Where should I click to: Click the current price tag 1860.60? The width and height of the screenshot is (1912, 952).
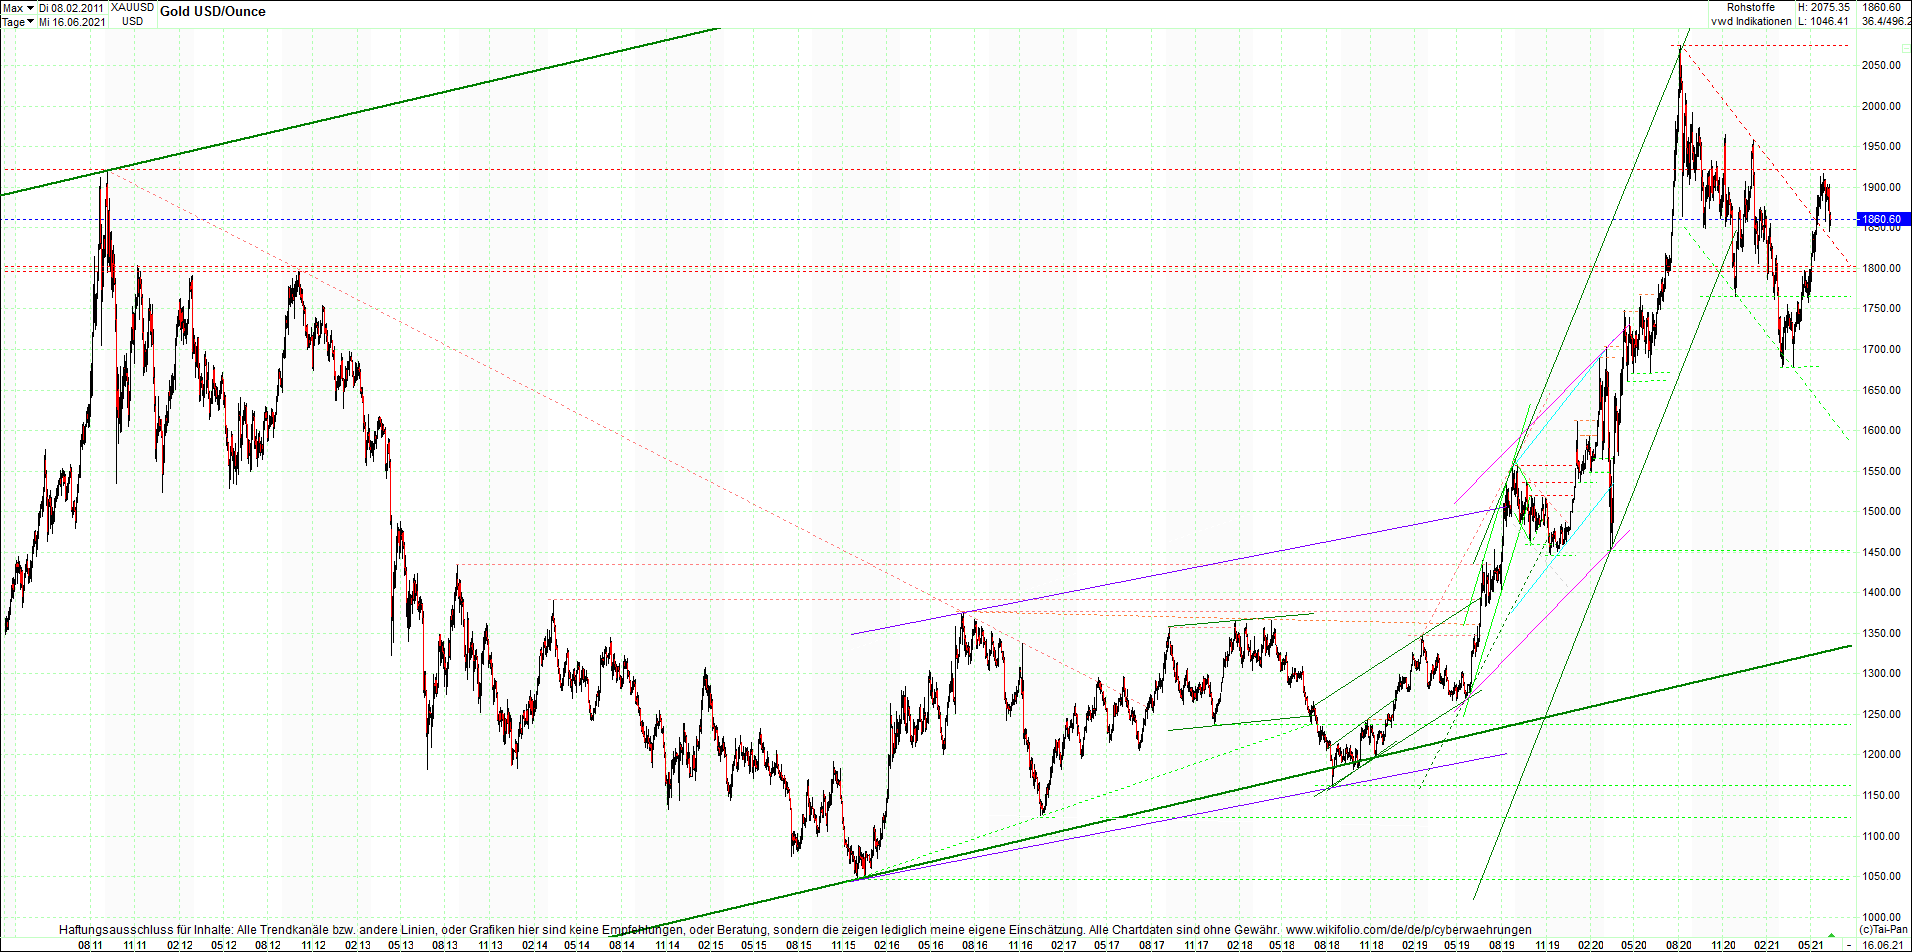(x=1882, y=219)
